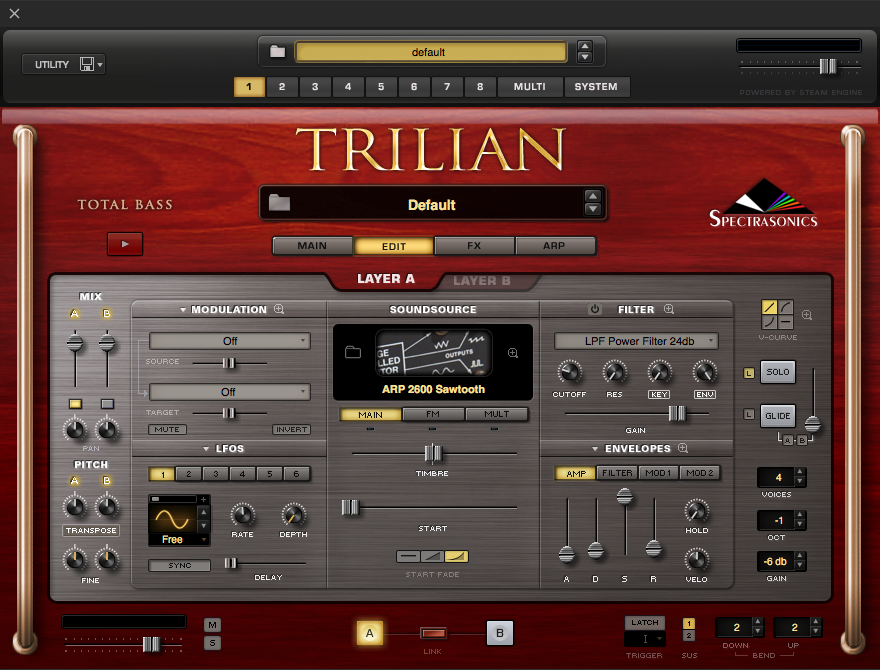Screen dimensions: 880x670
Task: Zoom the velocity curve magnifier icon
Action: (807, 315)
